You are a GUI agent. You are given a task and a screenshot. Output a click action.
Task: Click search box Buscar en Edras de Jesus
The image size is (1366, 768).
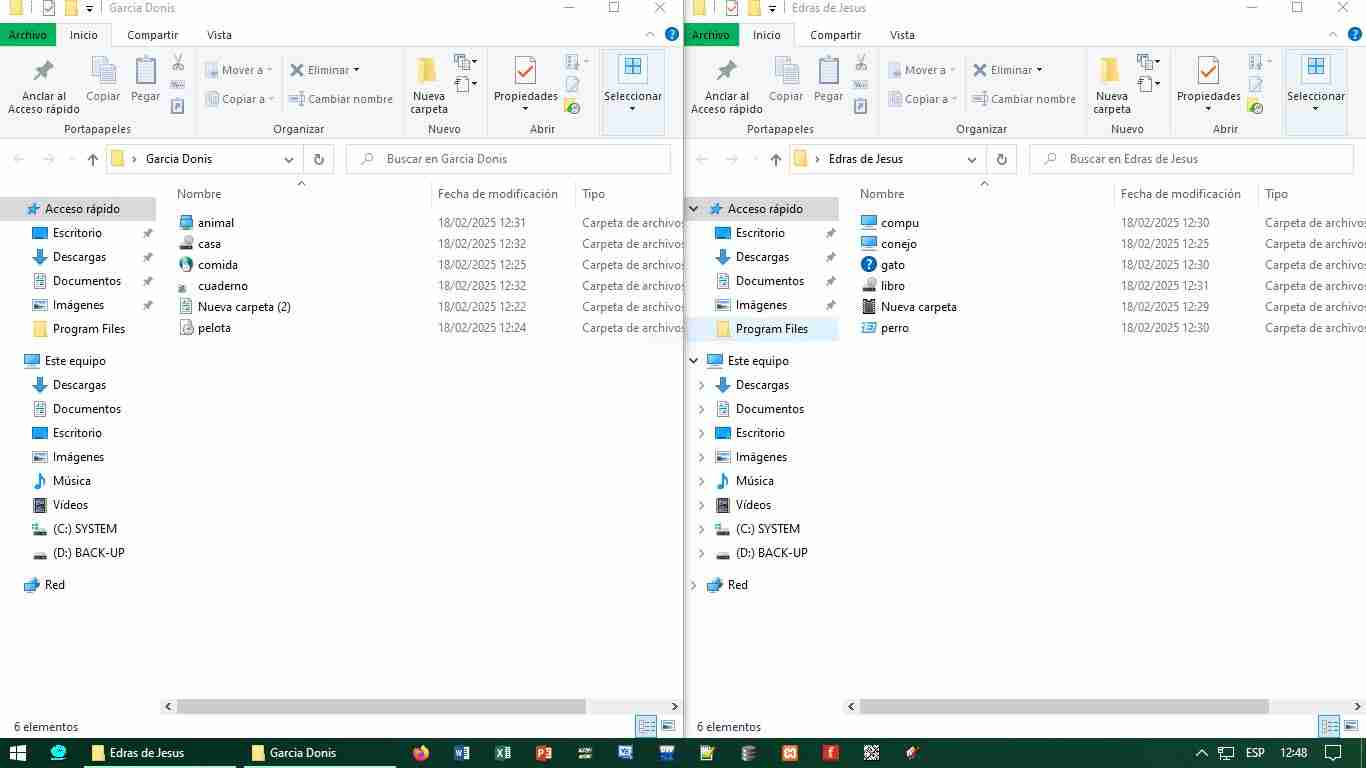coord(1191,159)
